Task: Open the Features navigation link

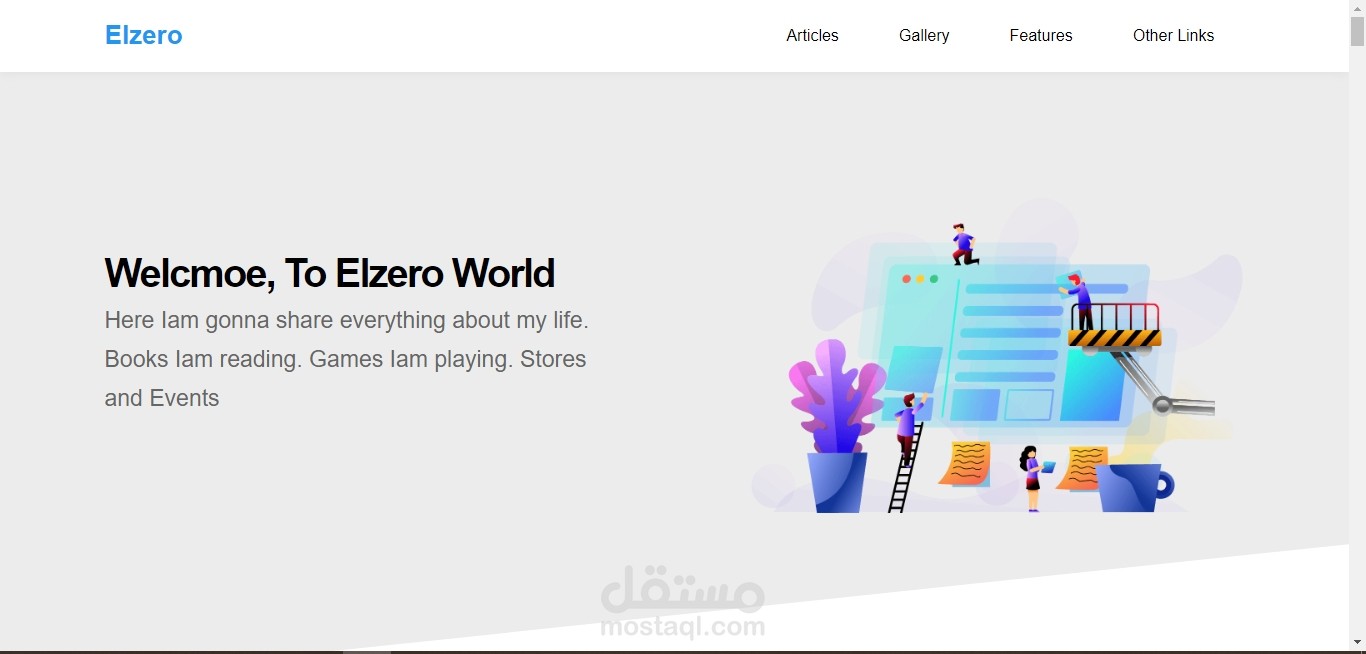Action: (1040, 35)
